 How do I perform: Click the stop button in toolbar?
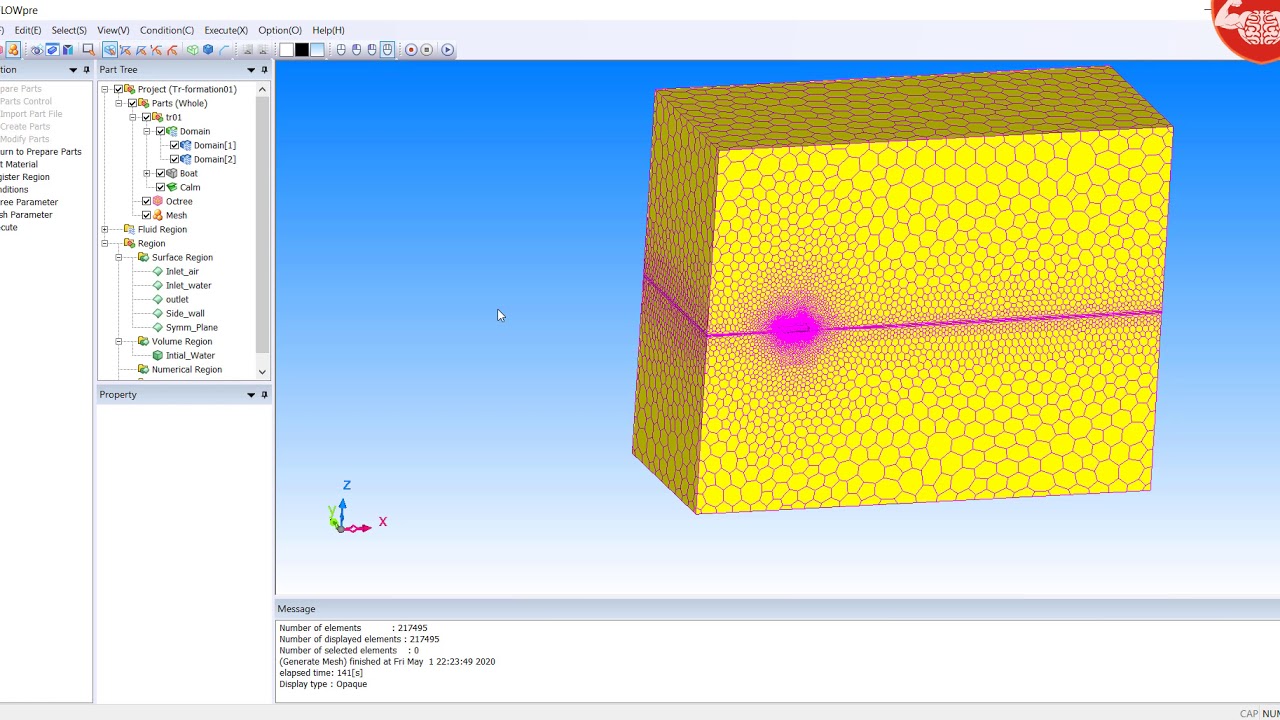[x=427, y=50]
